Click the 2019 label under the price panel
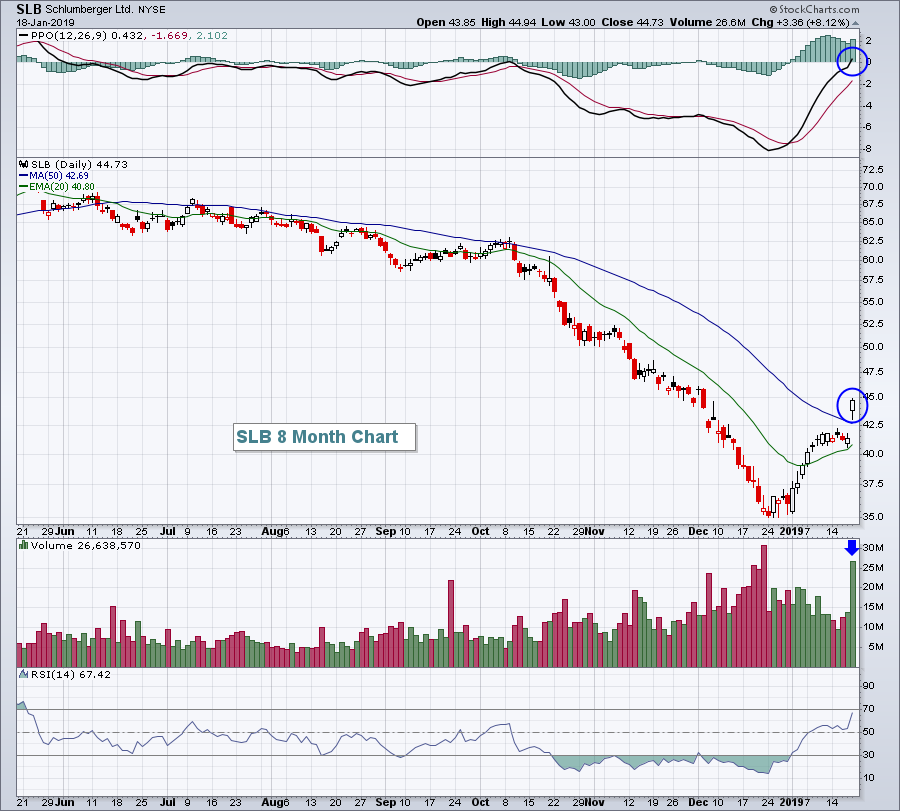Screen dimensions: 900x811 (792, 531)
